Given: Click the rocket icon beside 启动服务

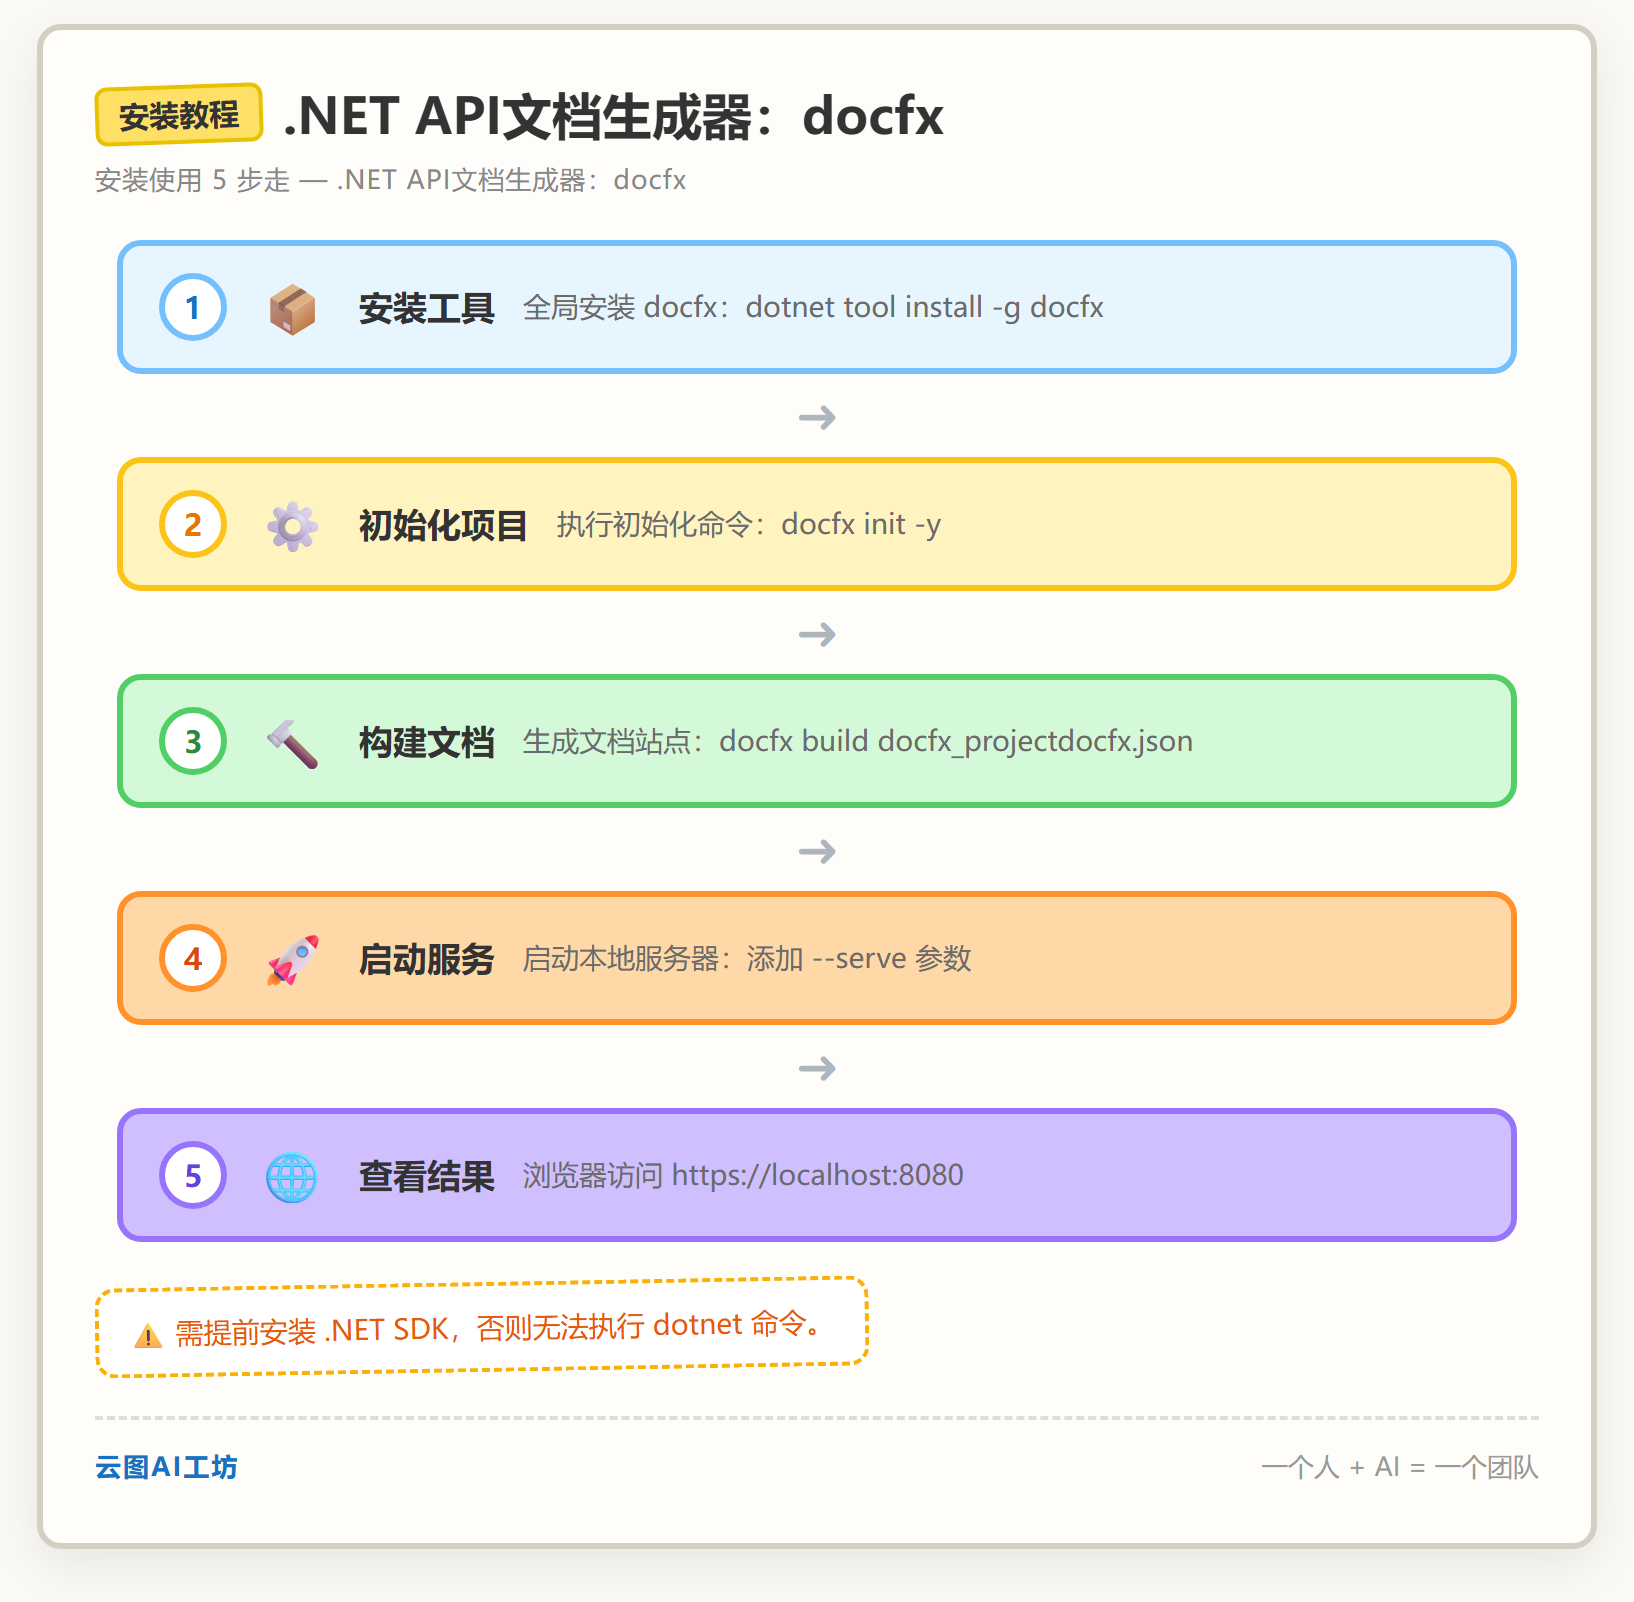Looking at the screenshot, I should pos(292,959).
